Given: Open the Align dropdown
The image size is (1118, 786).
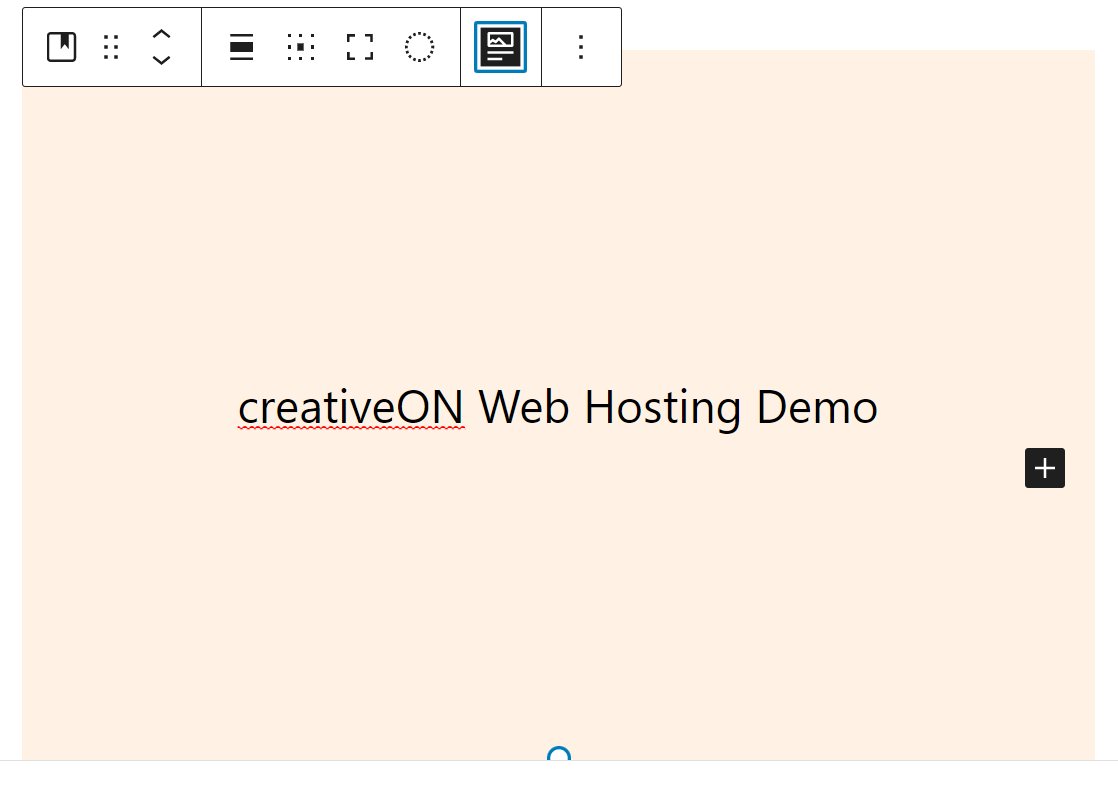Looking at the screenshot, I should coord(241,46).
